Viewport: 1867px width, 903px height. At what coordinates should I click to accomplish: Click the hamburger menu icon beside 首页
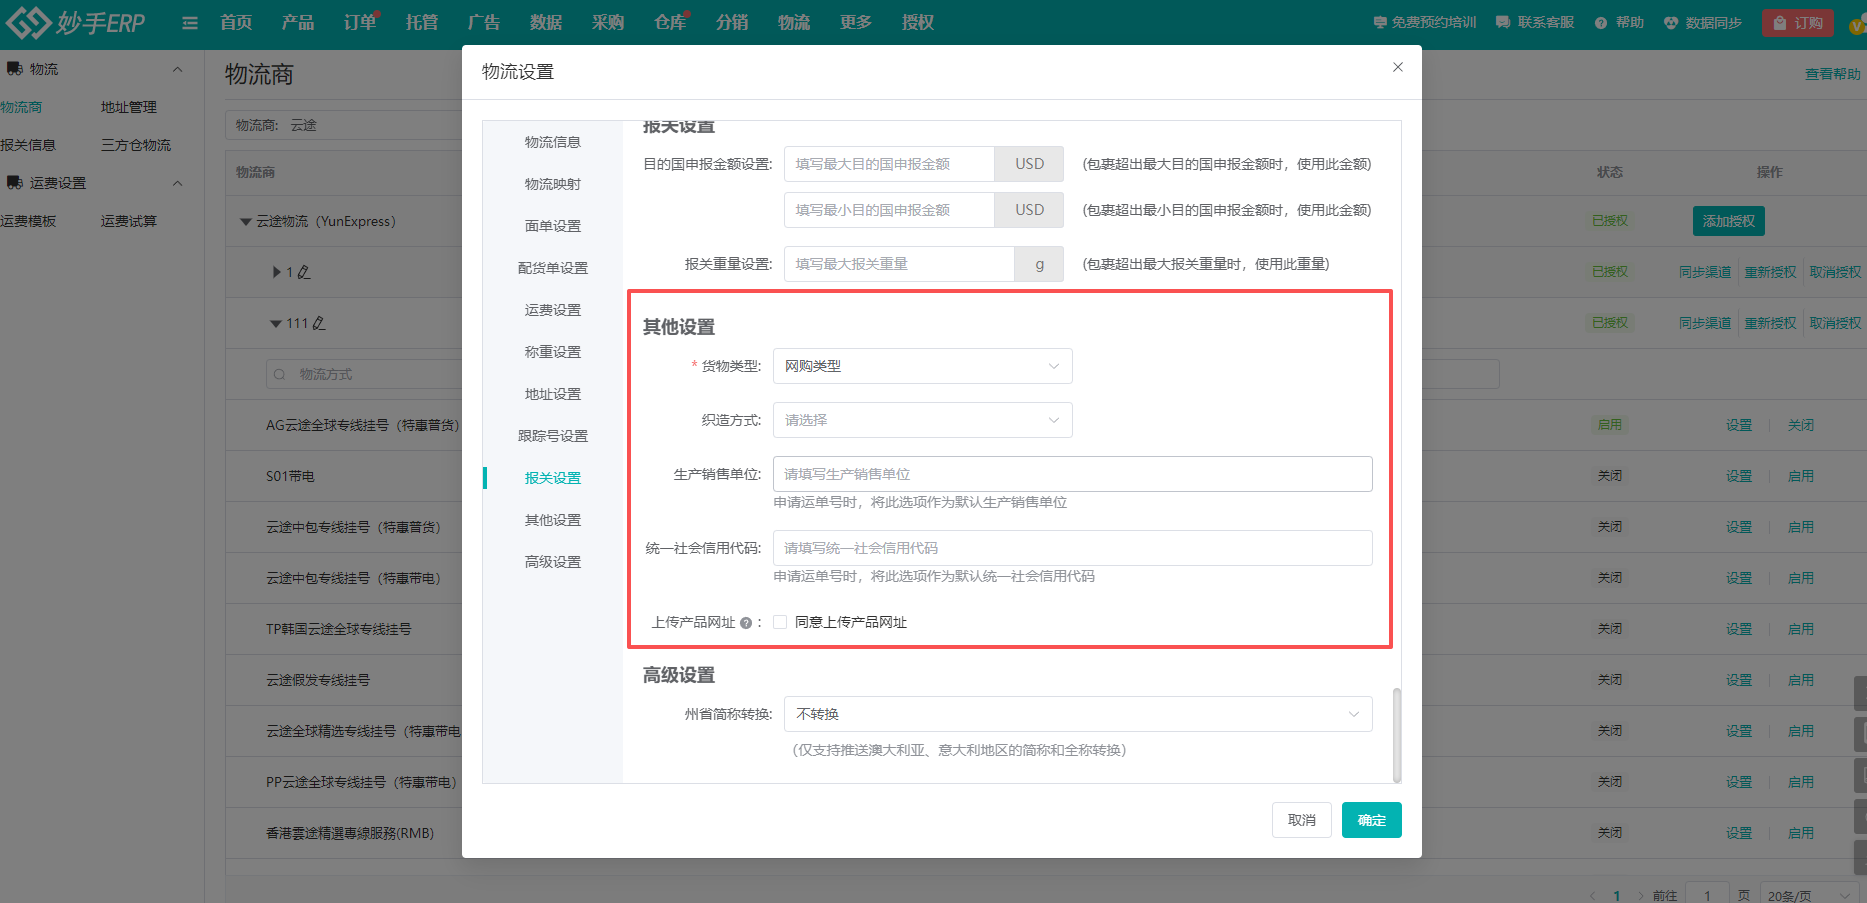tap(189, 21)
